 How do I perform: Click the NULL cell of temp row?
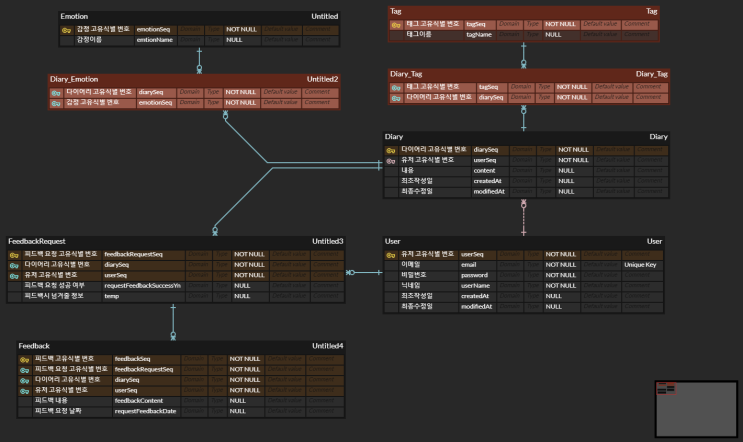point(242,296)
